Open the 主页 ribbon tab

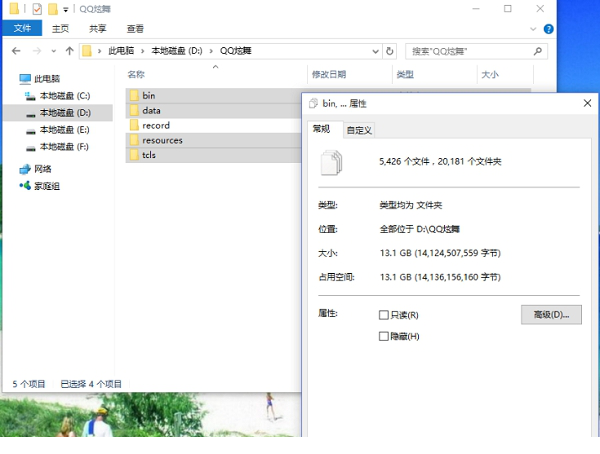click(x=60, y=29)
